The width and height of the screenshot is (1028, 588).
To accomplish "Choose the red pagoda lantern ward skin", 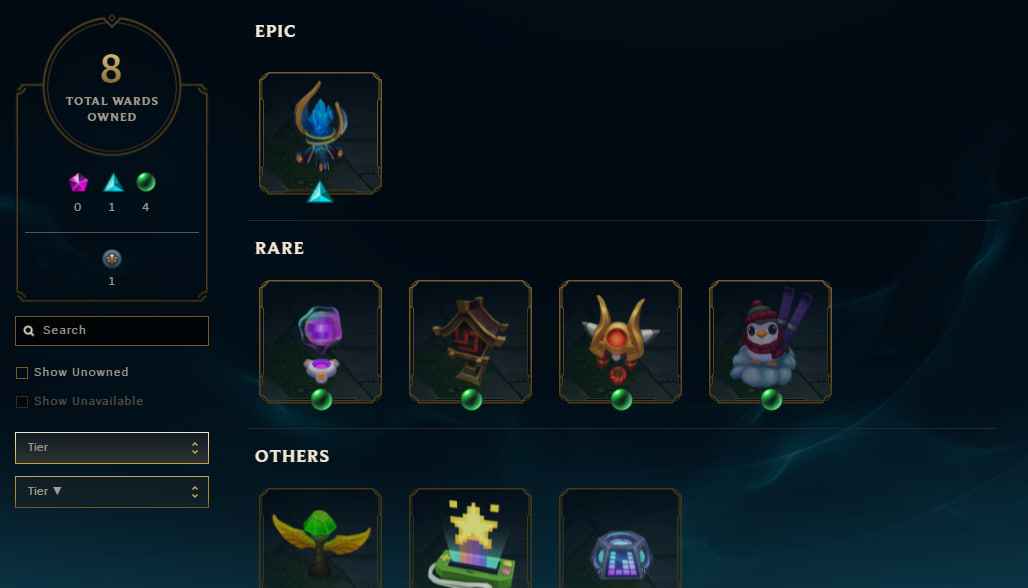I will pos(470,341).
